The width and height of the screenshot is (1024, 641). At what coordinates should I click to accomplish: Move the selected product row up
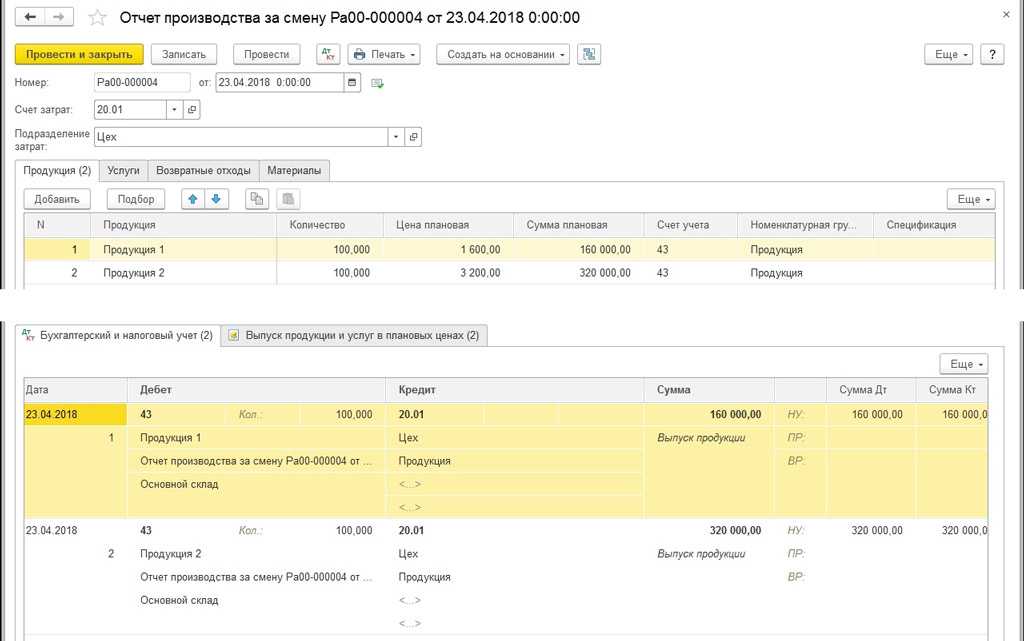click(193, 199)
